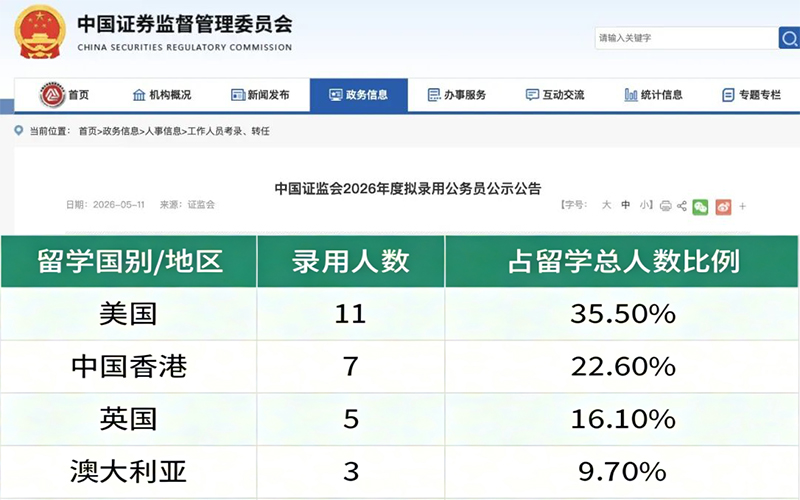The height and width of the screenshot is (500, 800).
Task: Click the red CSRC home icon
Action: coord(53,95)
